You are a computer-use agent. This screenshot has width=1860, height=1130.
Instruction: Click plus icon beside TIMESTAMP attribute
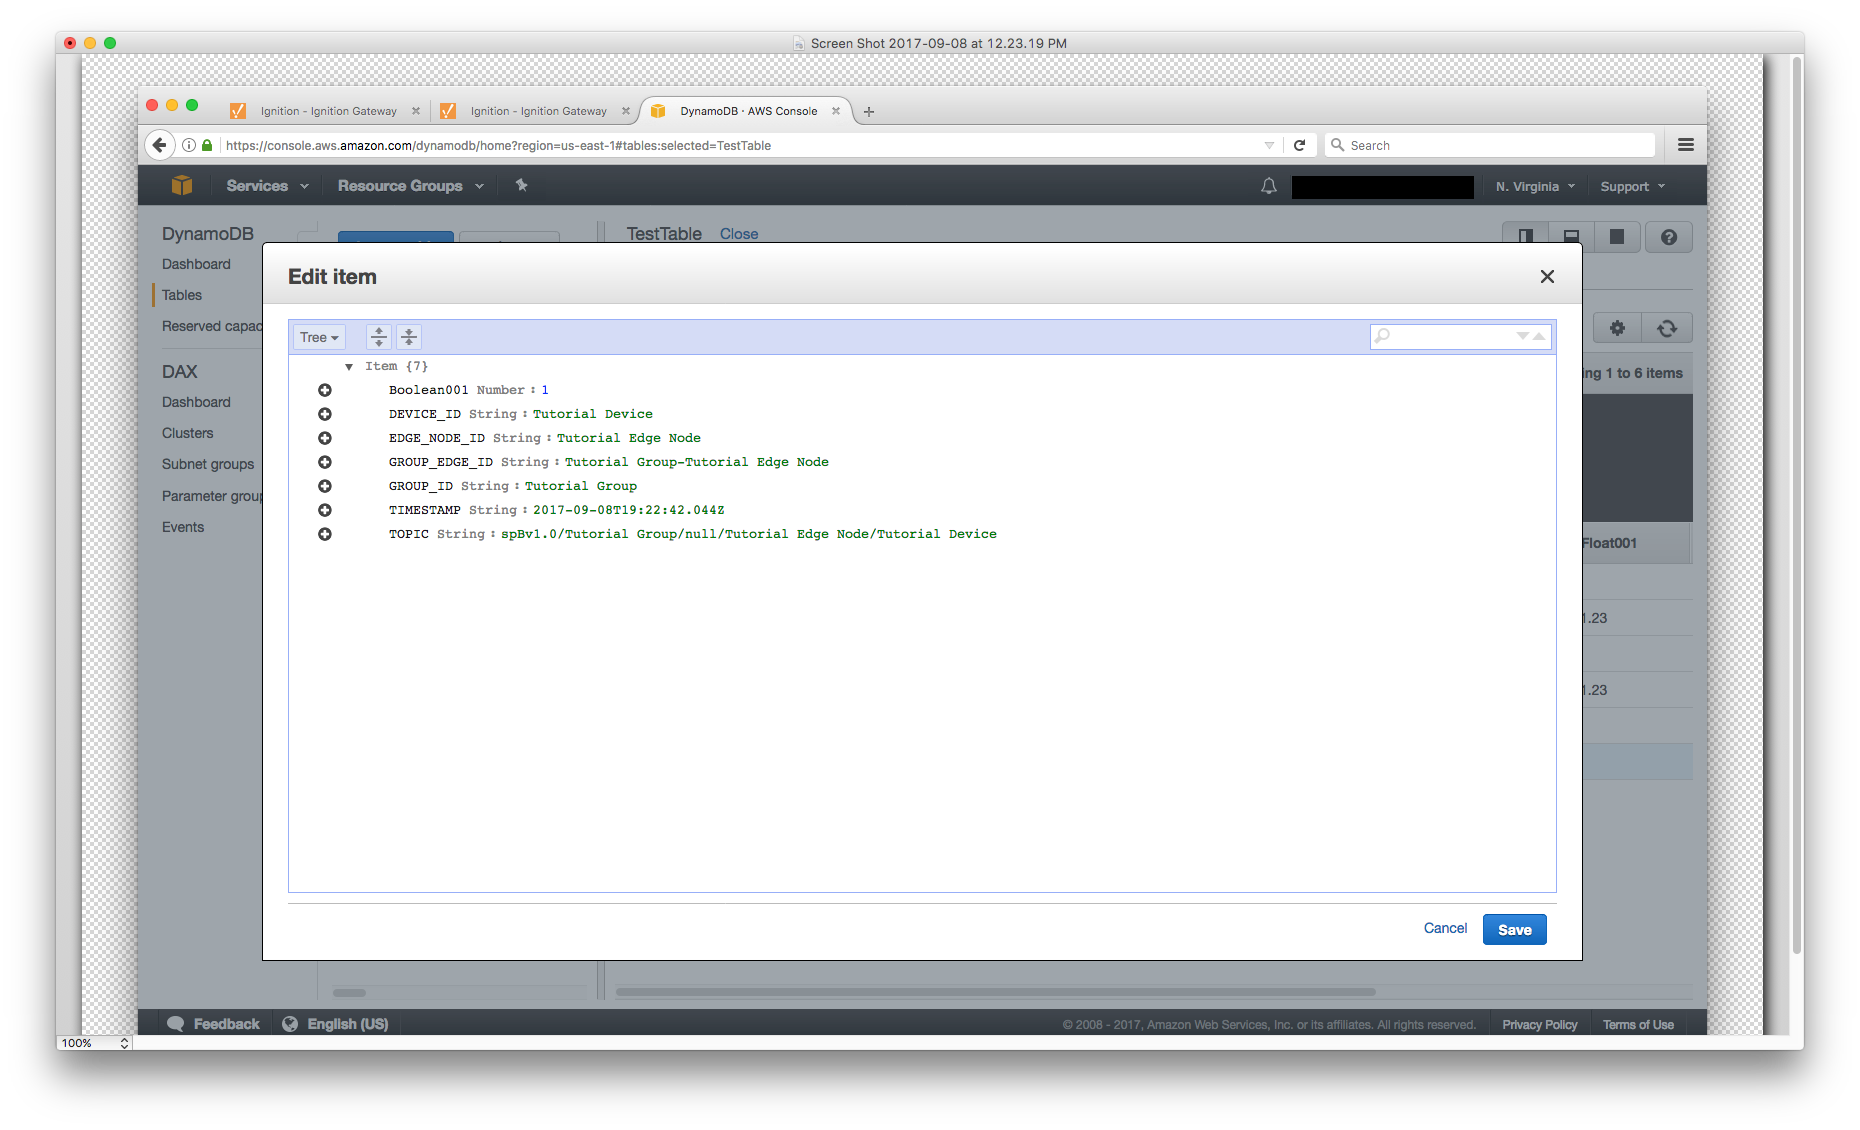(x=325, y=510)
